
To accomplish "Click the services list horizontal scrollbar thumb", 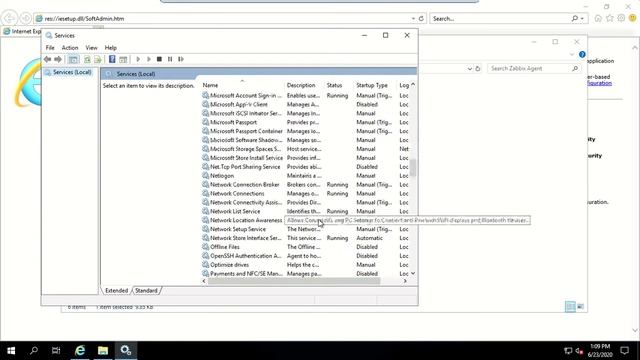I will [294, 281].
